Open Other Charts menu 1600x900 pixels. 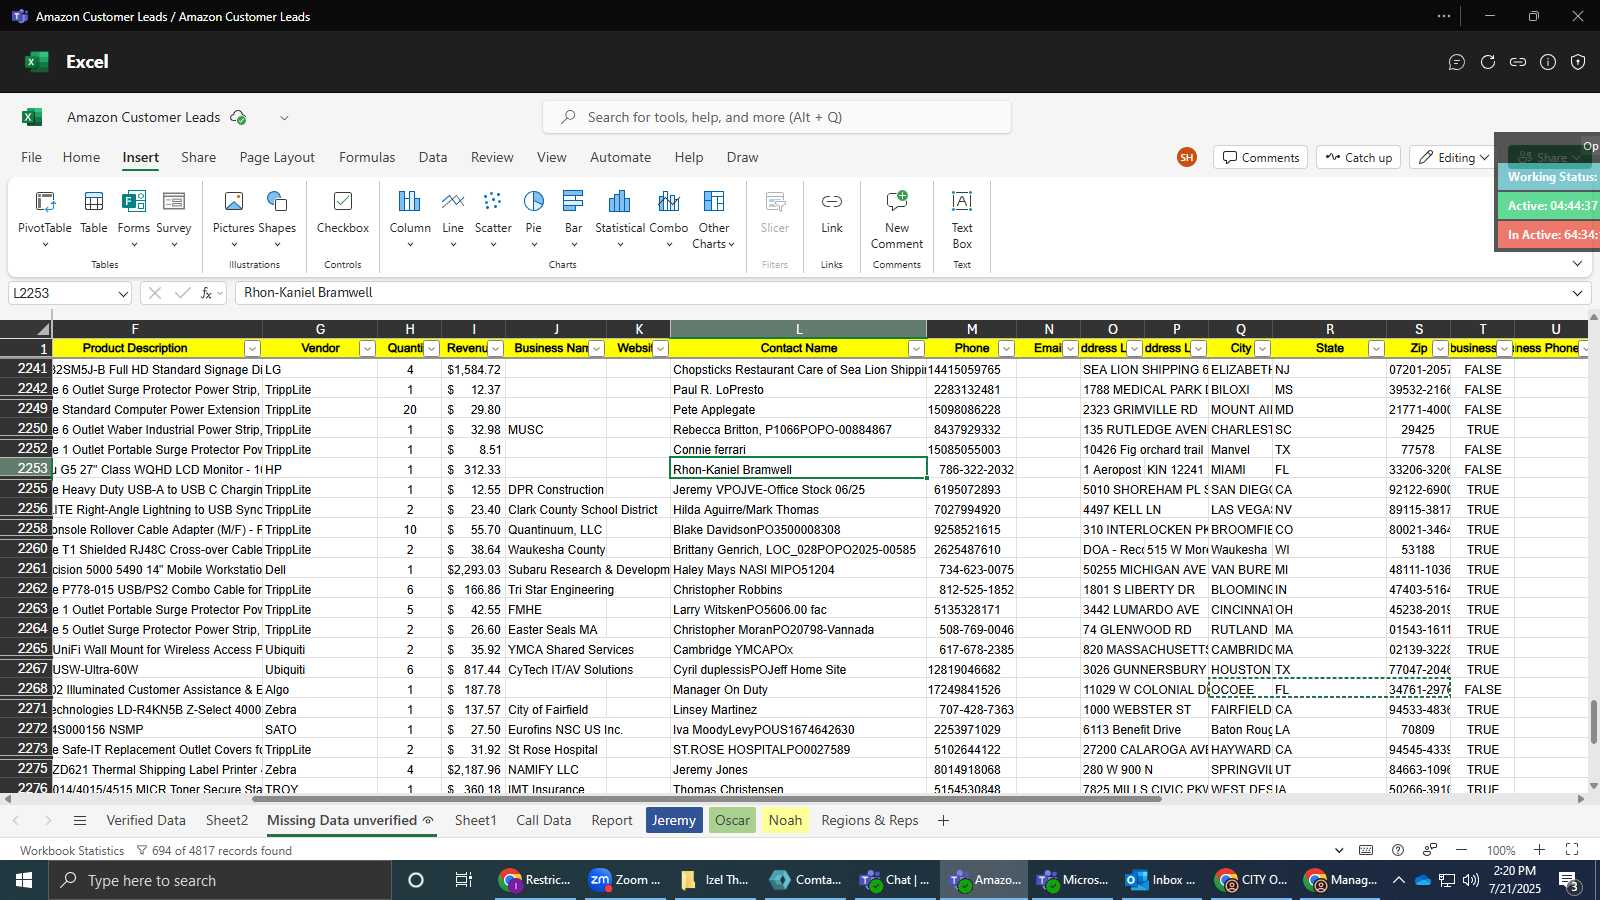click(713, 220)
